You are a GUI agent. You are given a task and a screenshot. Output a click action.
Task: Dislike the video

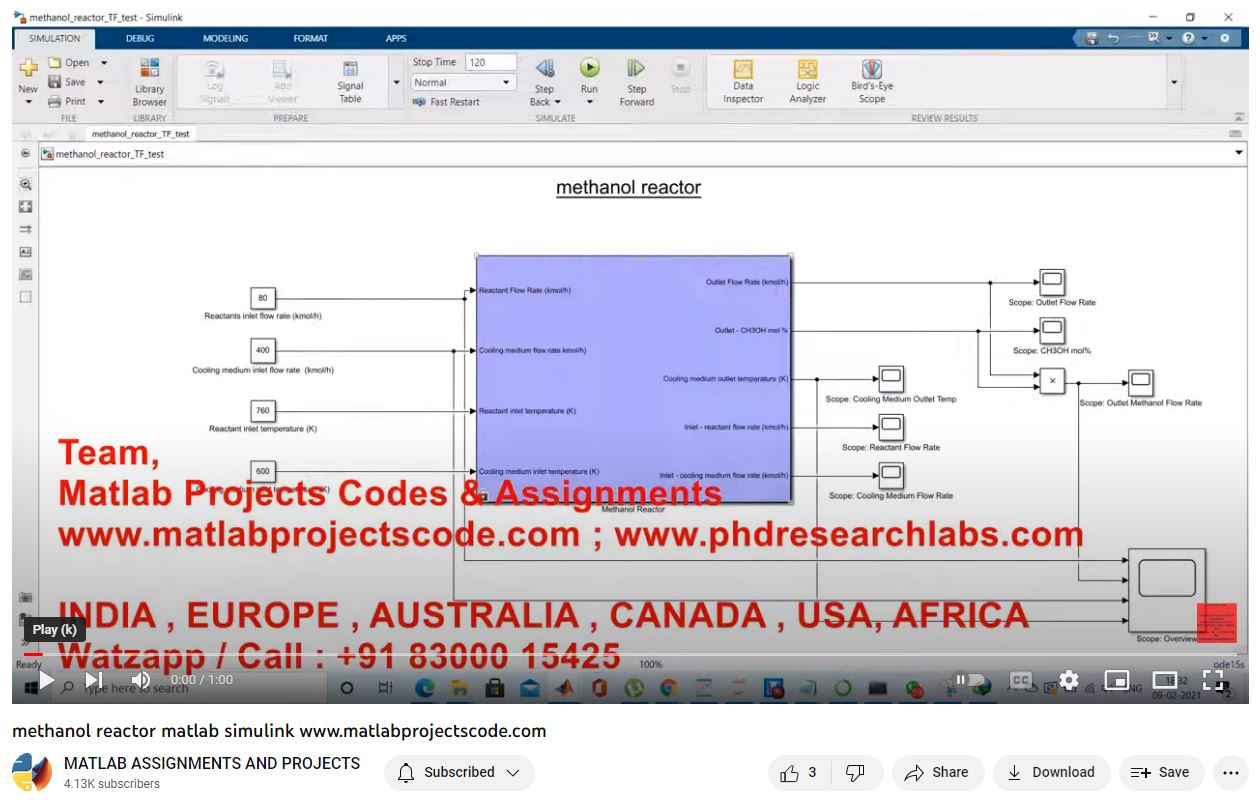(x=856, y=772)
